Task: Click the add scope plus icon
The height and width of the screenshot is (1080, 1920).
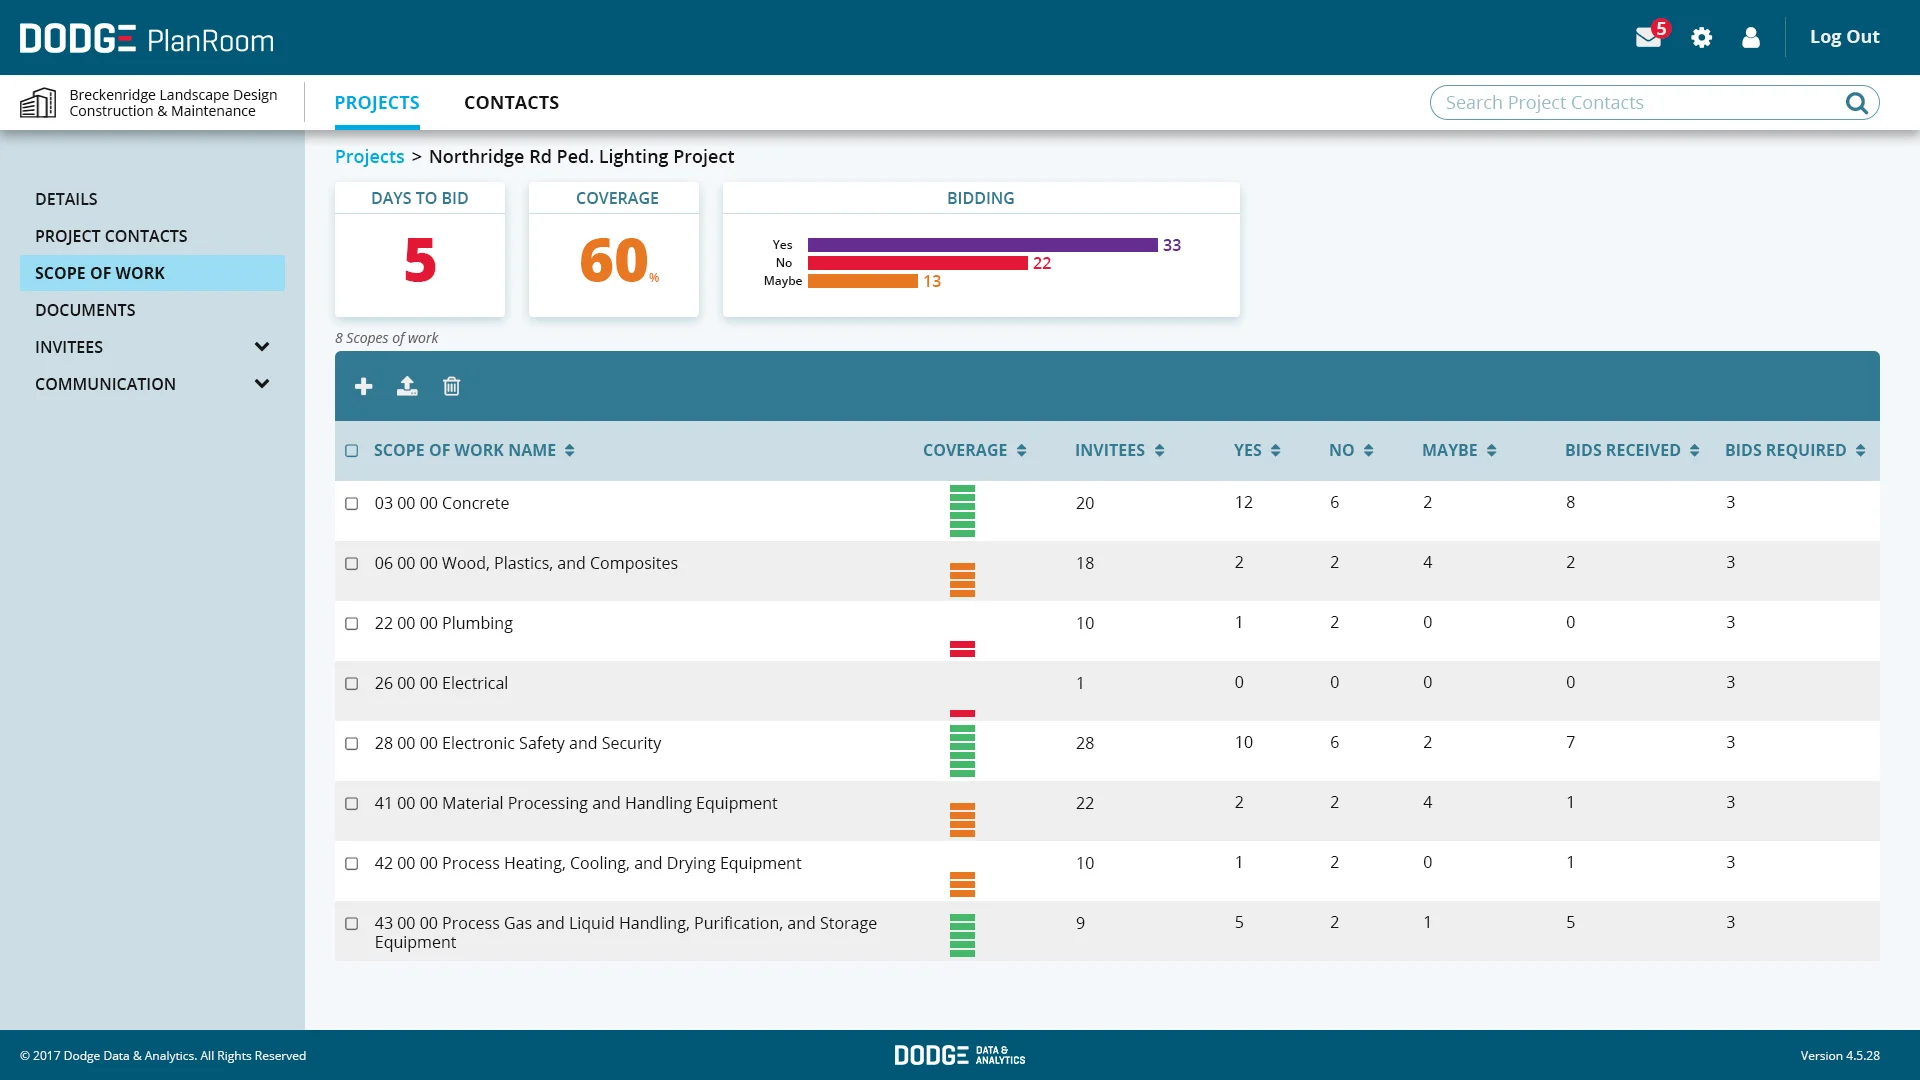Action: [x=363, y=386]
